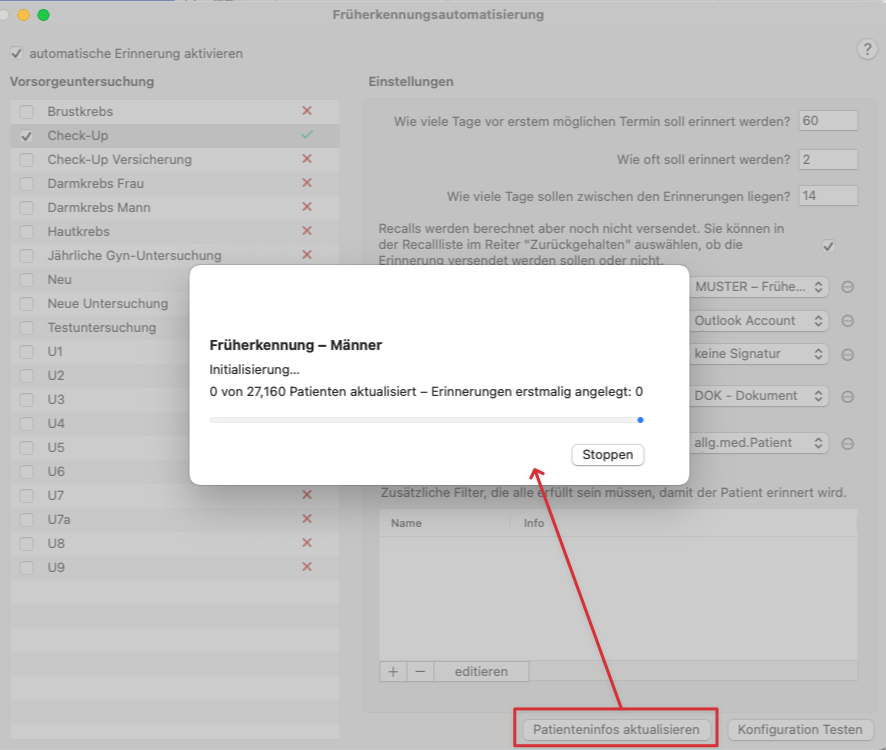Viewport: 886px width, 750px height.
Task: Click the green checkmark beside Check-Up
Action: 307,135
